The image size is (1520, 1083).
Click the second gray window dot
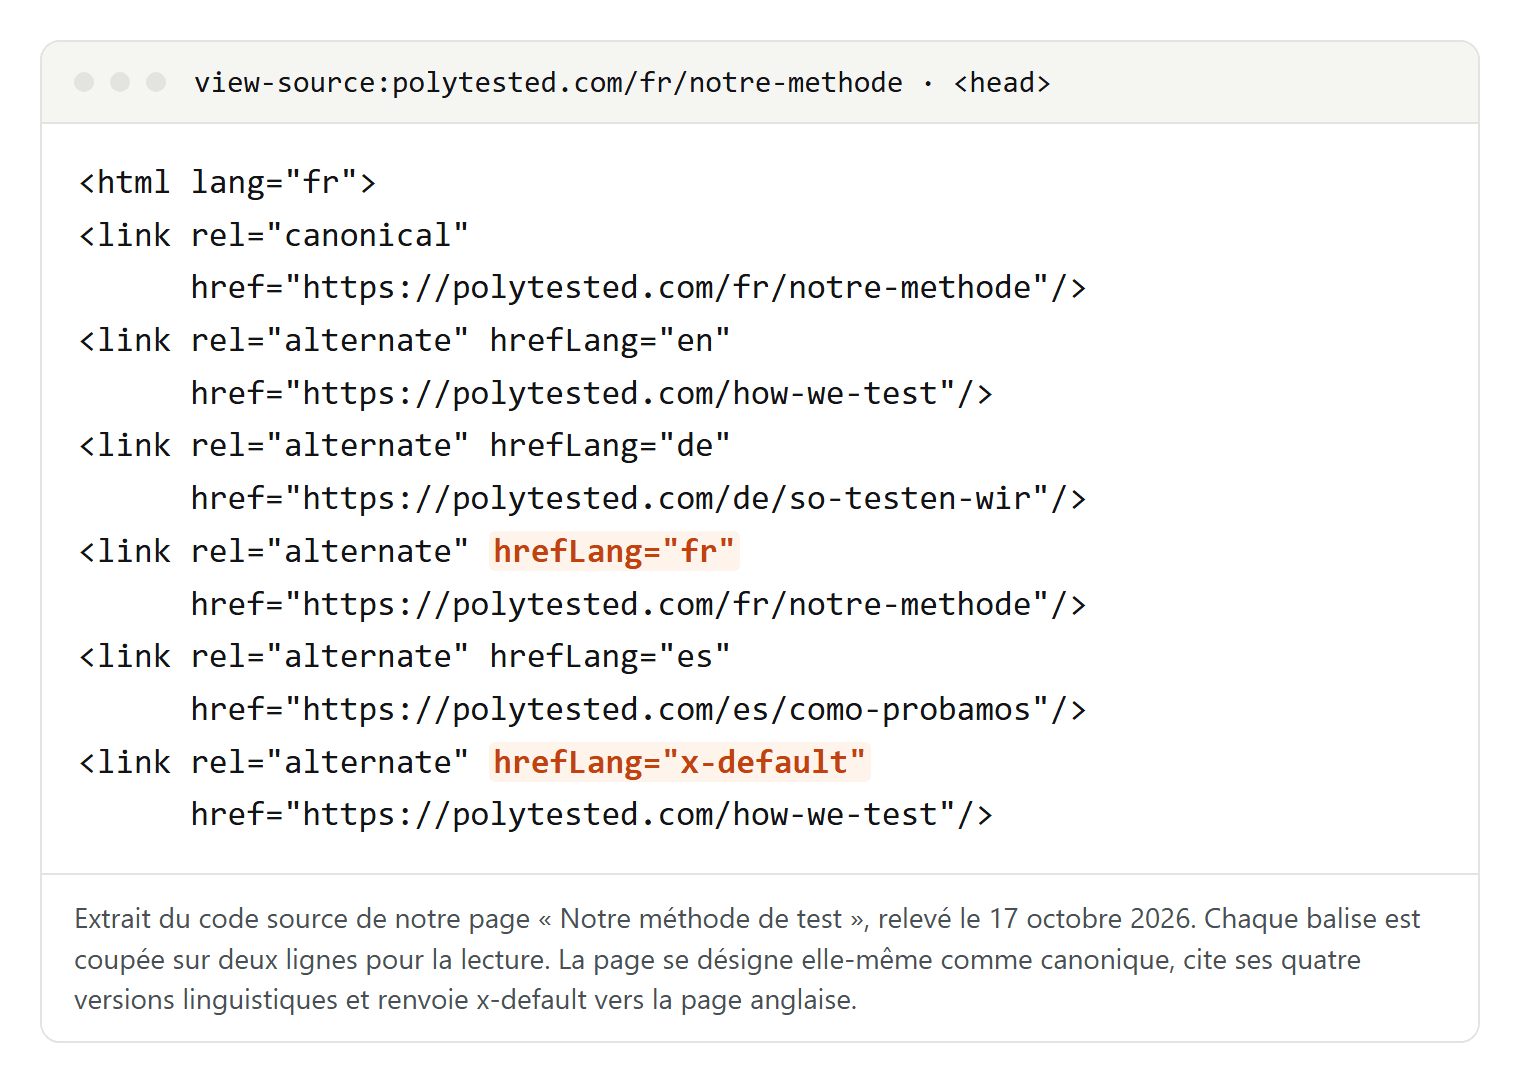(120, 82)
